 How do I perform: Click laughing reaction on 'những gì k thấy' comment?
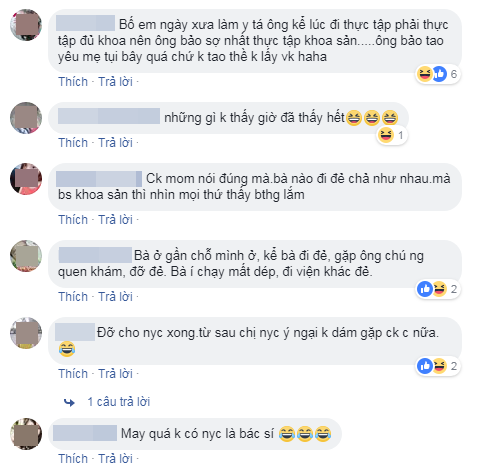[386, 135]
